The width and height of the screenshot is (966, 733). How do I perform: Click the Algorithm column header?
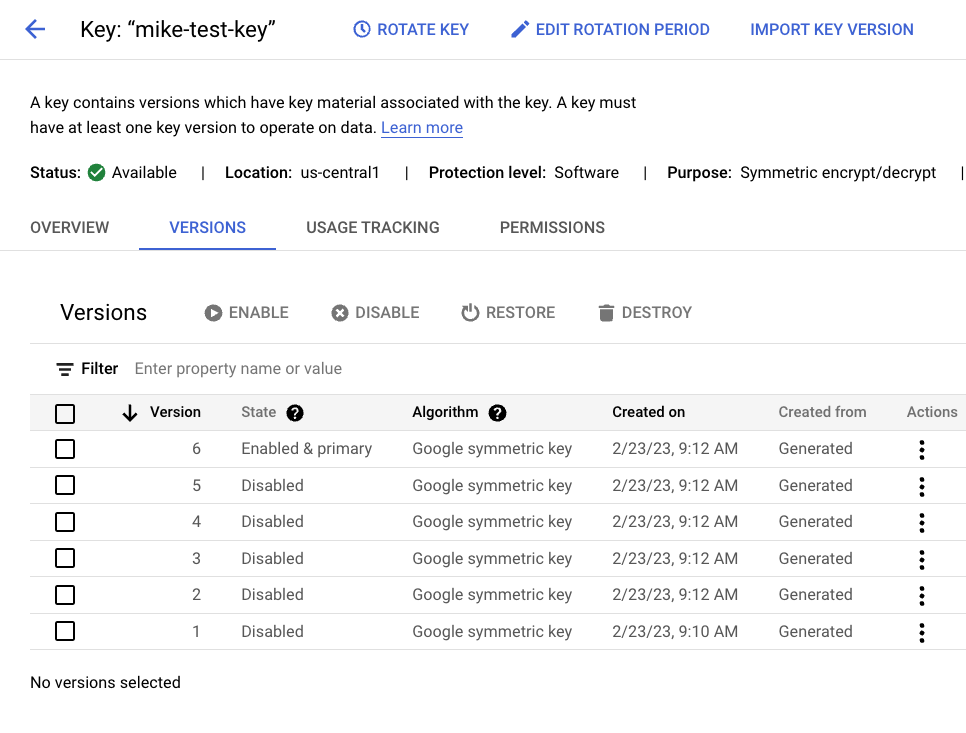click(445, 412)
